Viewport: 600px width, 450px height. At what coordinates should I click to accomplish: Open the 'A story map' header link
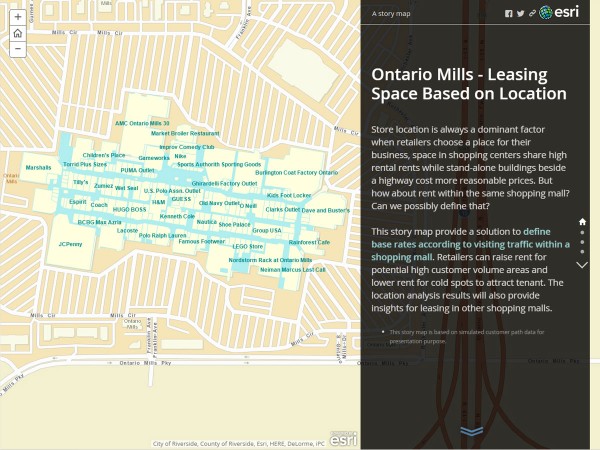click(390, 14)
